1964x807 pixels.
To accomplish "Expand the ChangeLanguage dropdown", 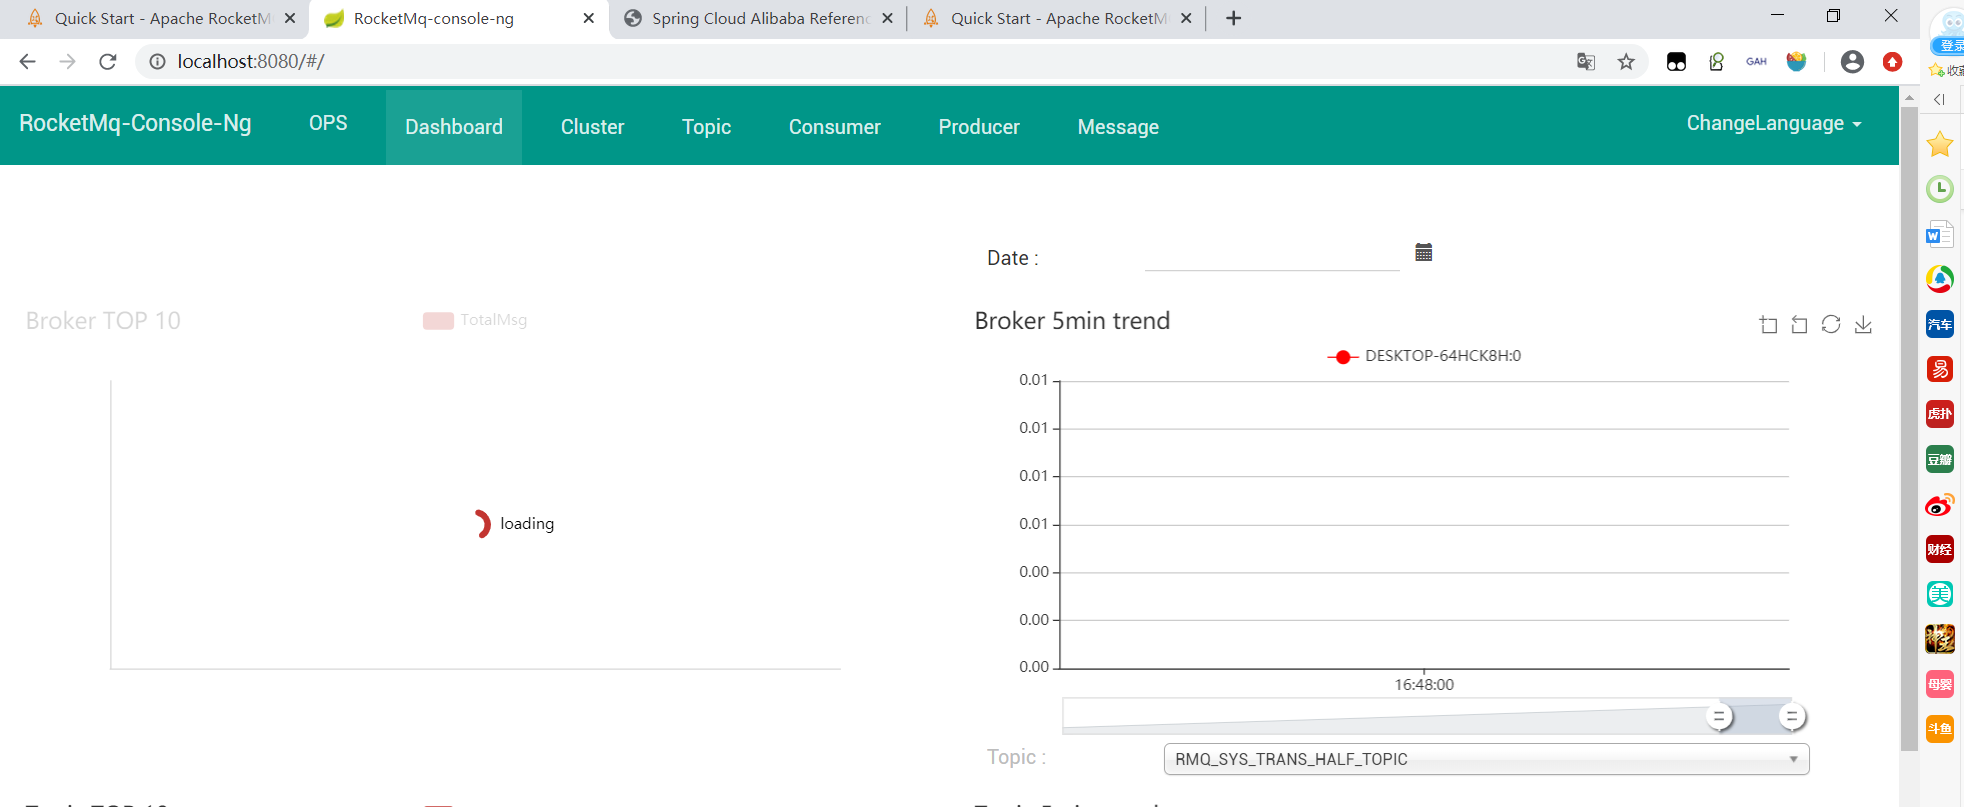I will 1774,123.
